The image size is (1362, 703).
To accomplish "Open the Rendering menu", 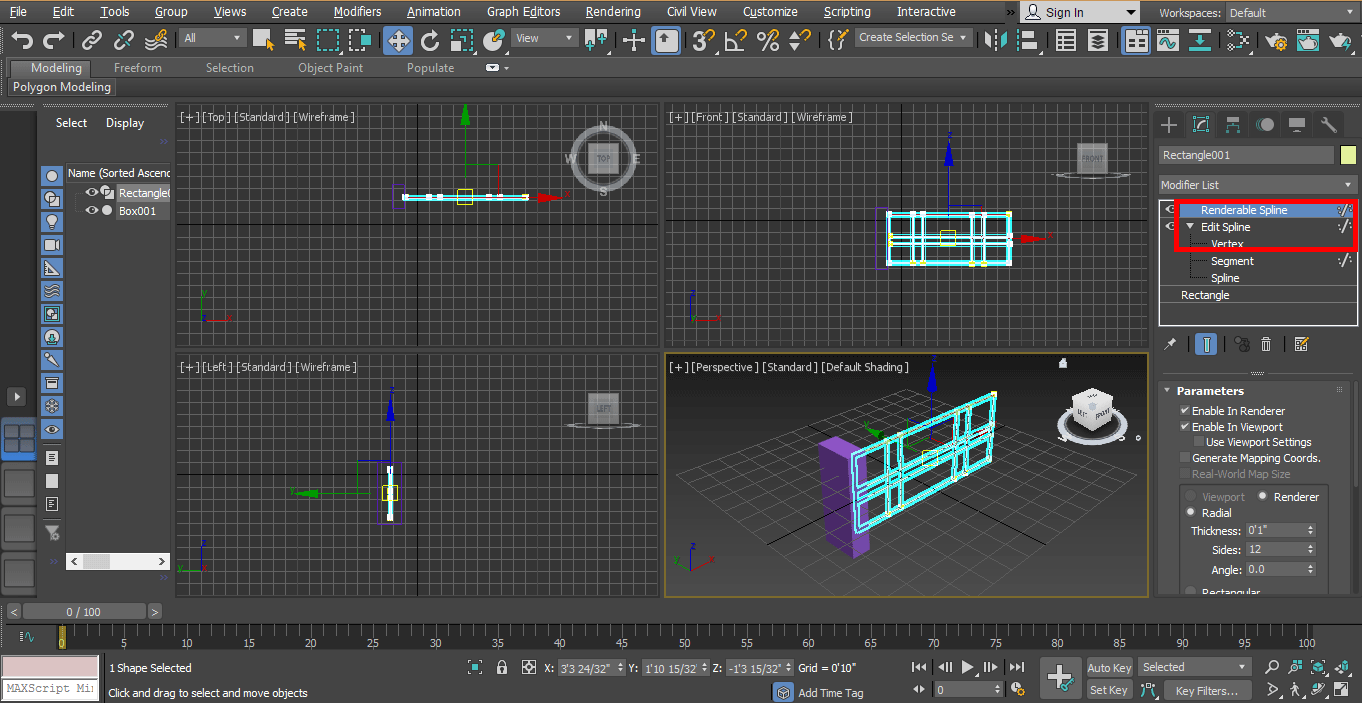I will (x=613, y=11).
